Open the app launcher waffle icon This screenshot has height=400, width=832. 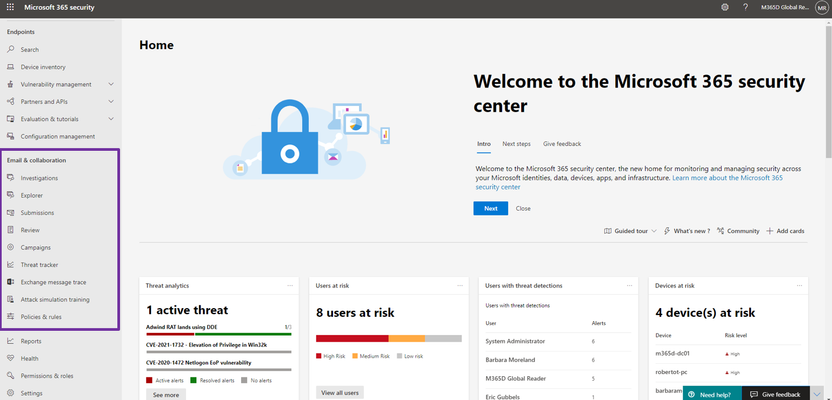pyautogui.click(x=11, y=7)
